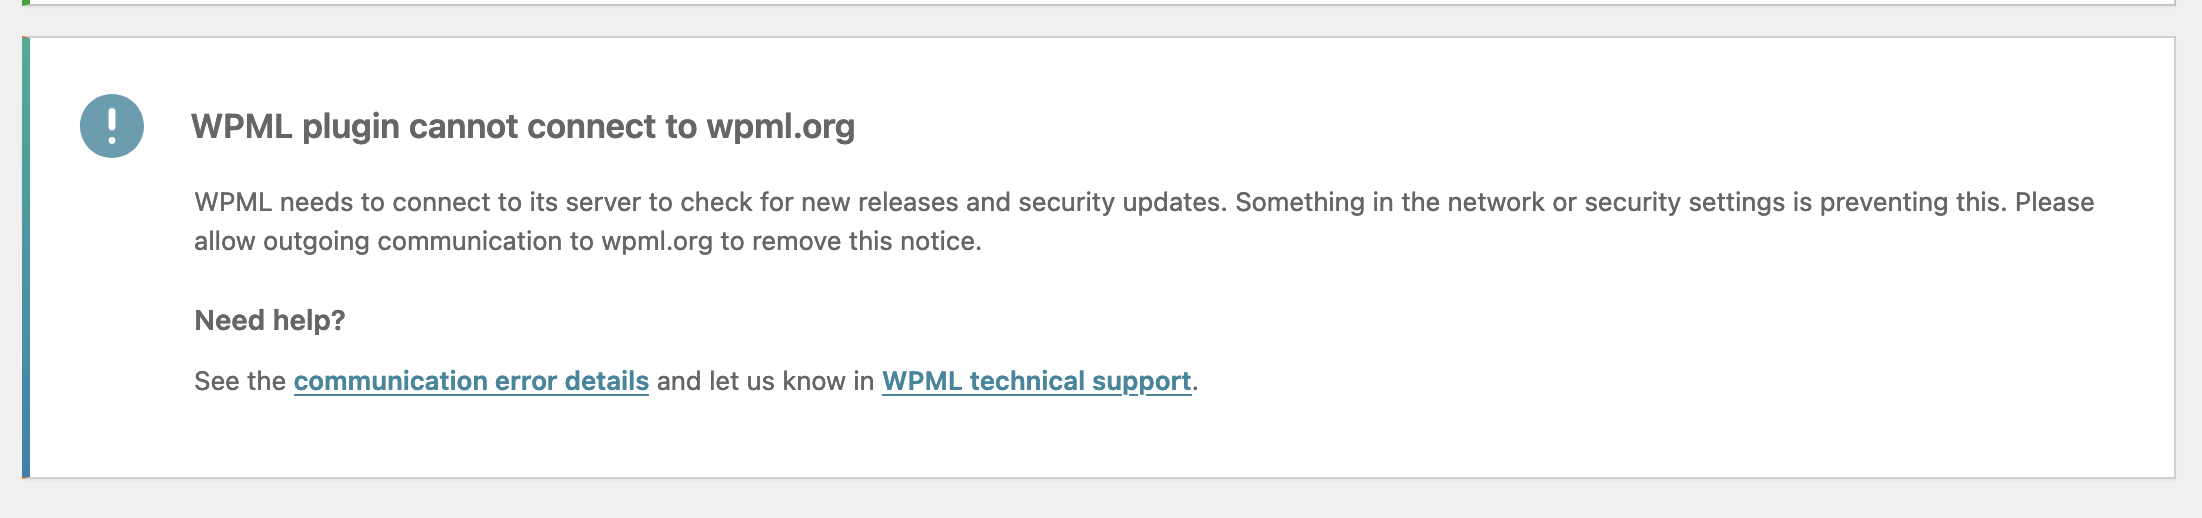Image resolution: width=2202 pixels, height=518 pixels.
Task: Click 'wpml.org' in the notice heading
Action: click(780, 127)
